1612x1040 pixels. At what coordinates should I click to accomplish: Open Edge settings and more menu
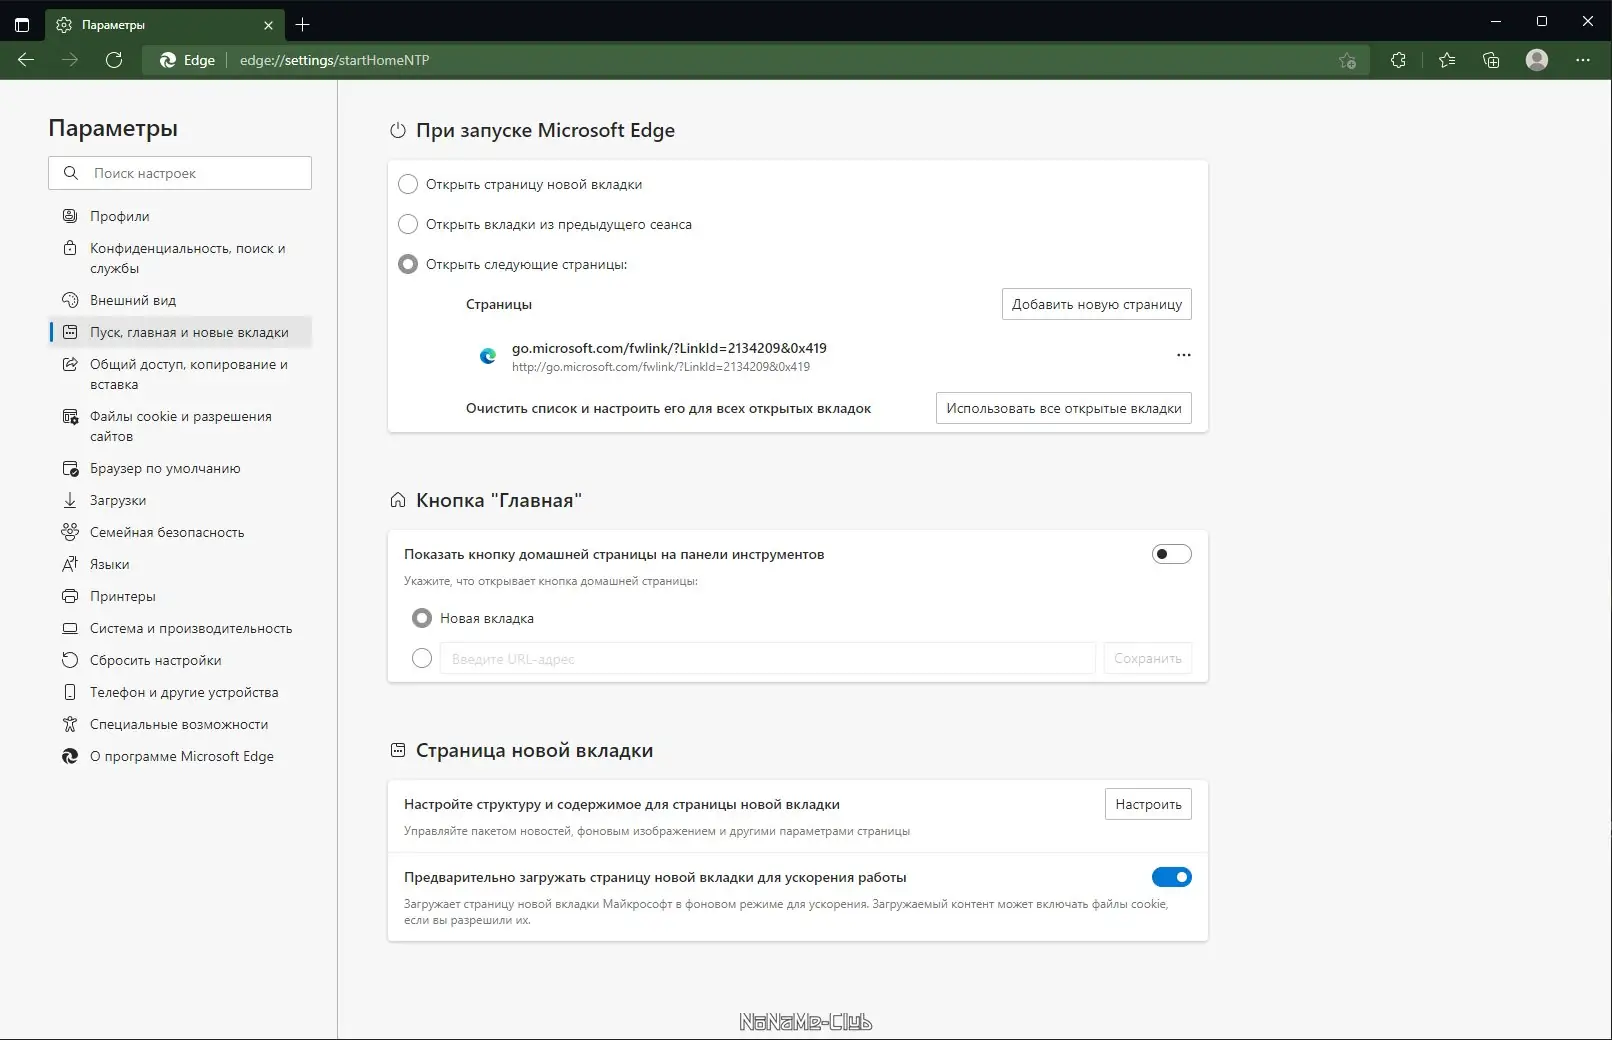tap(1582, 60)
